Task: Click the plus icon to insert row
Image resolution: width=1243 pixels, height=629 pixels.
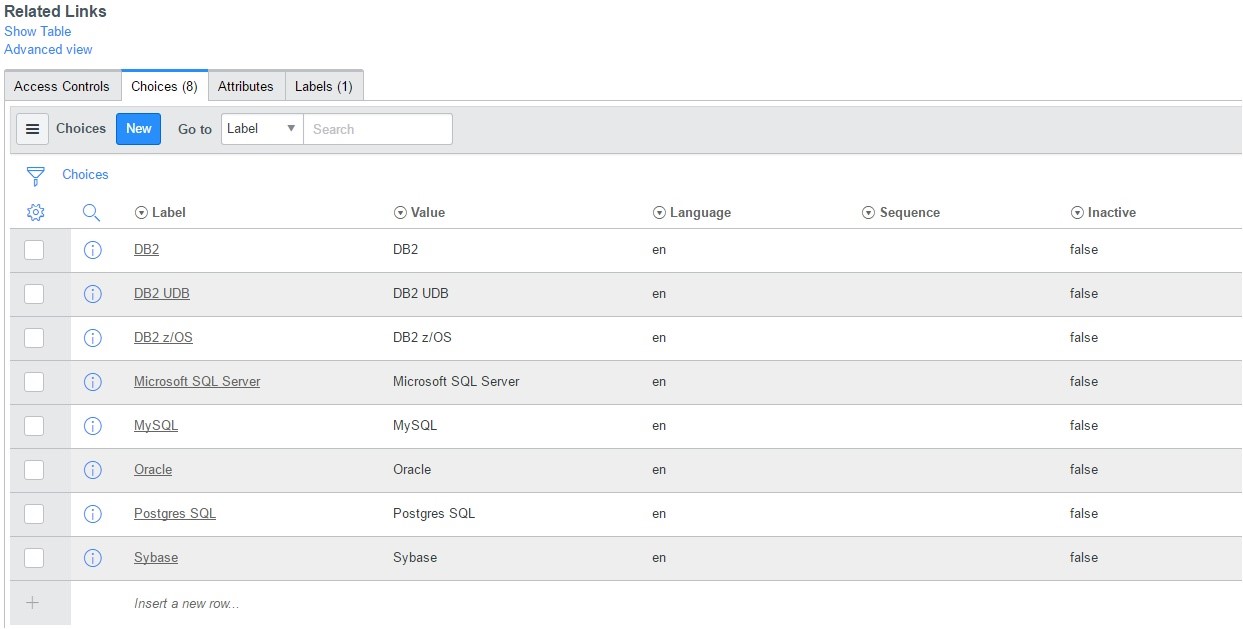Action: click(33, 603)
